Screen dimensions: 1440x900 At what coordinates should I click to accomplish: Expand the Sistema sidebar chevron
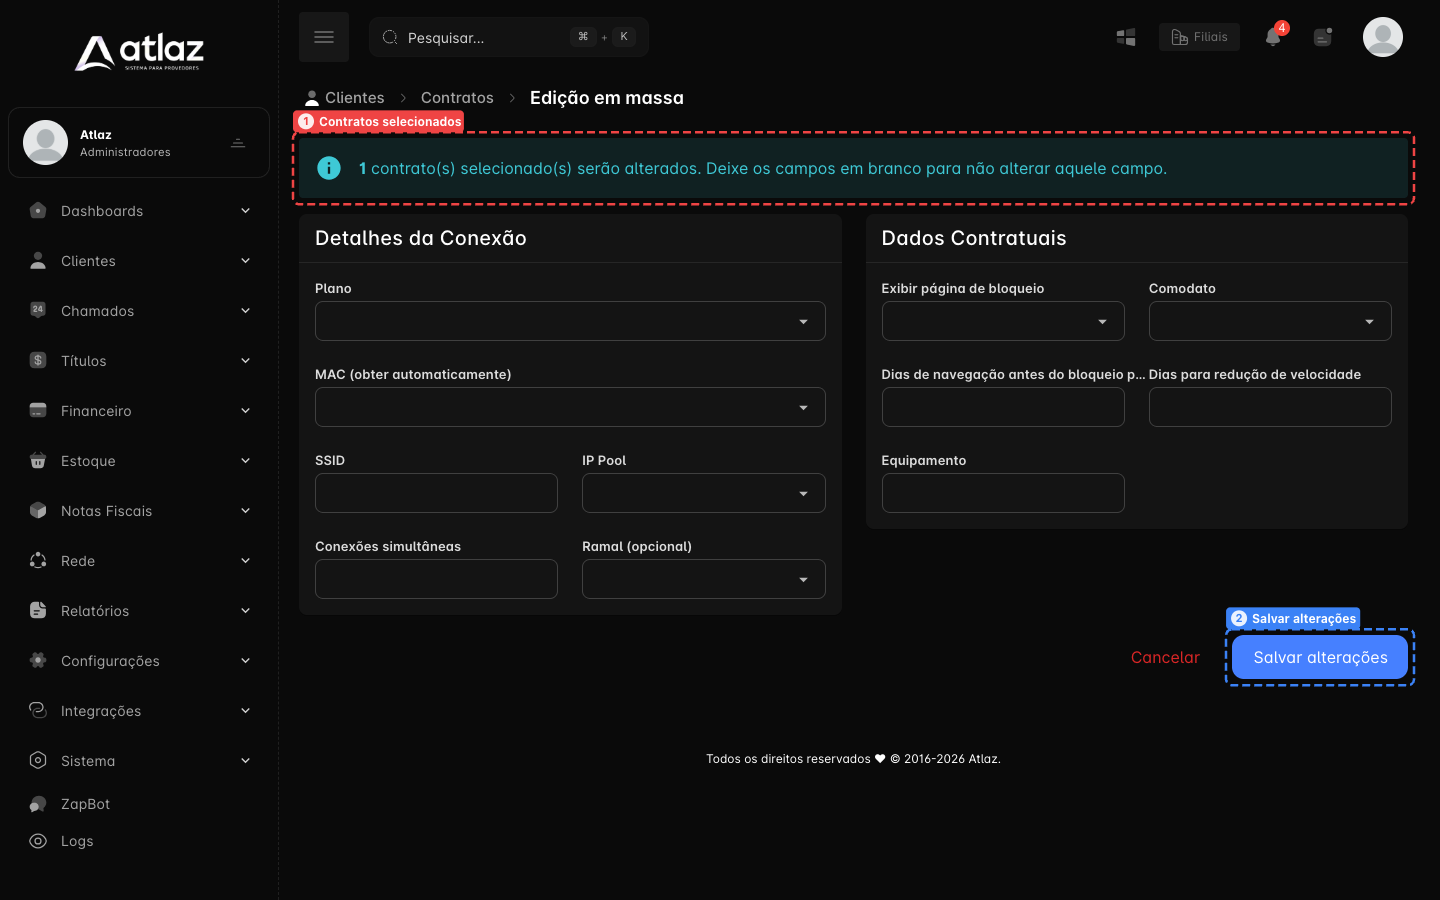coord(245,761)
